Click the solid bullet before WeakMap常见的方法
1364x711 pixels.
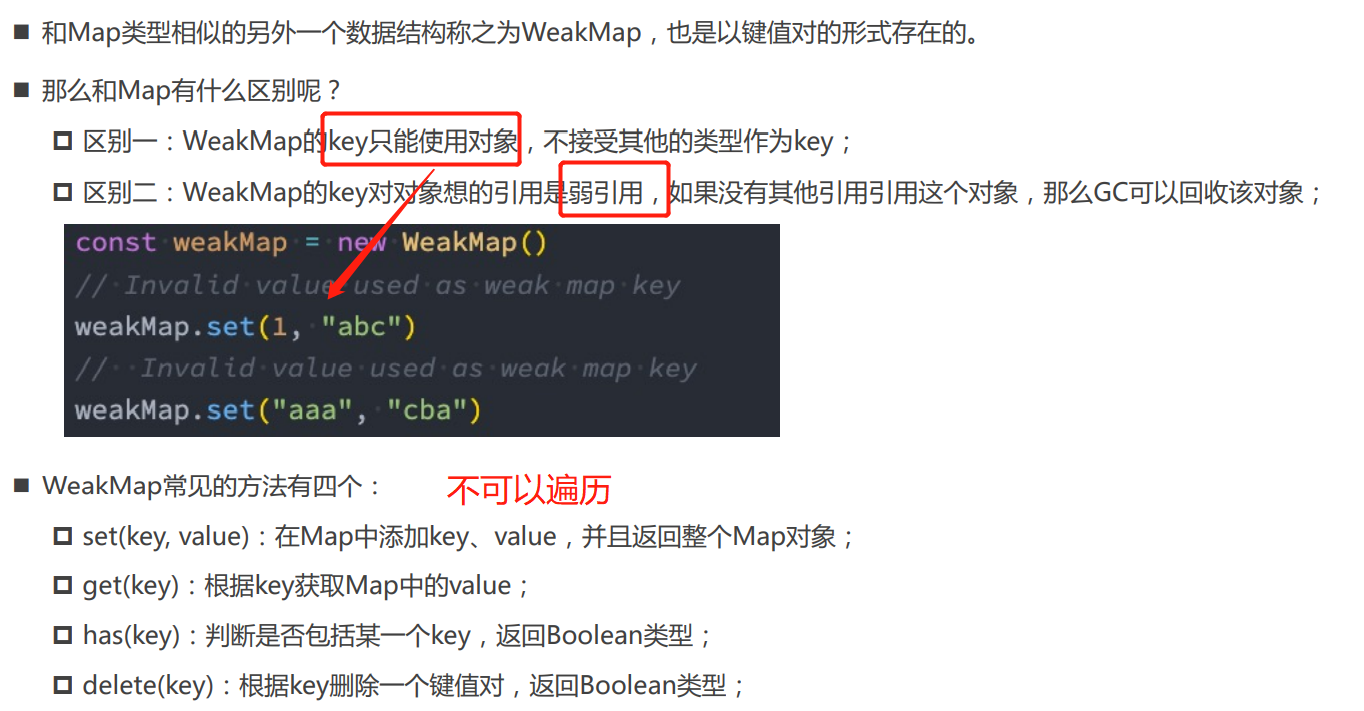click(22, 486)
